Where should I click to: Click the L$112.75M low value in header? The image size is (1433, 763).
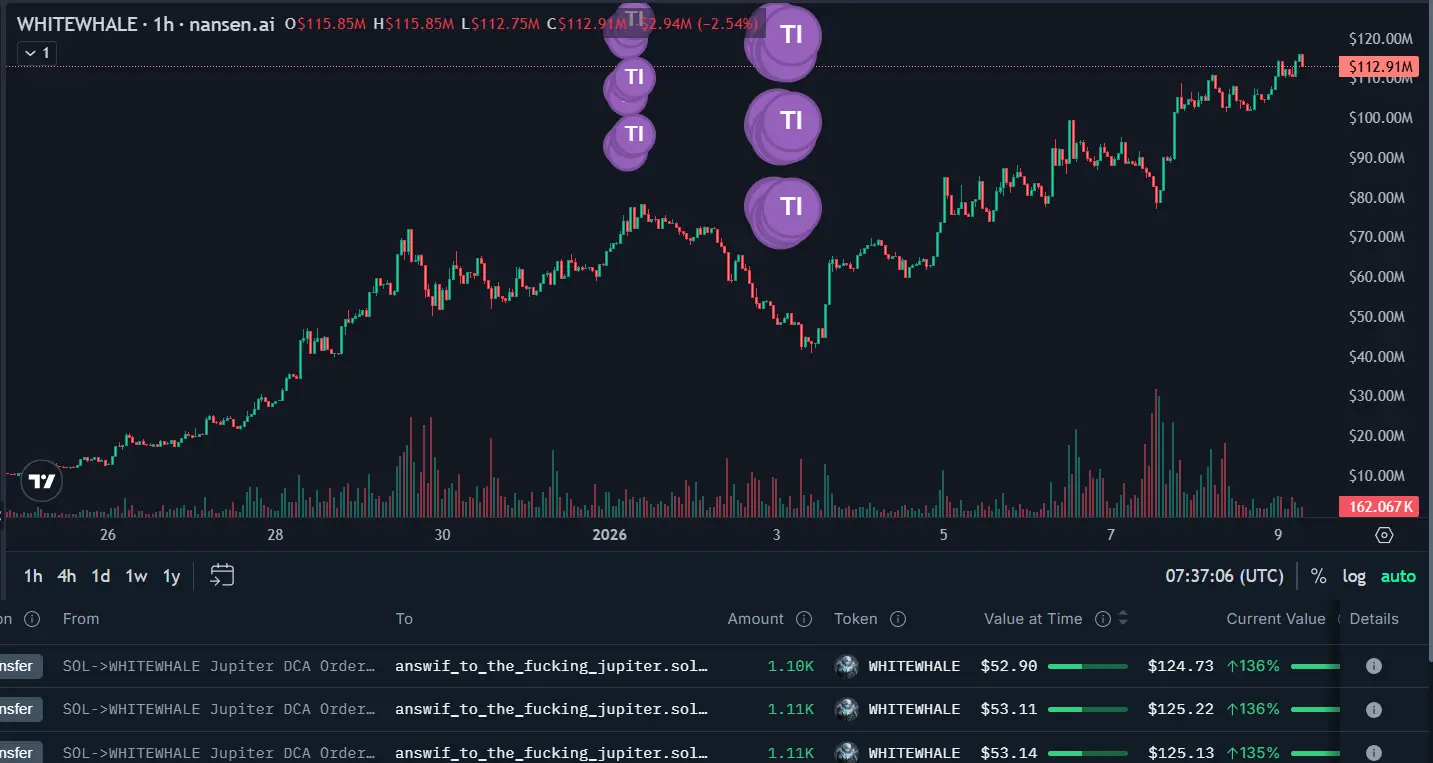pos(500,23)
